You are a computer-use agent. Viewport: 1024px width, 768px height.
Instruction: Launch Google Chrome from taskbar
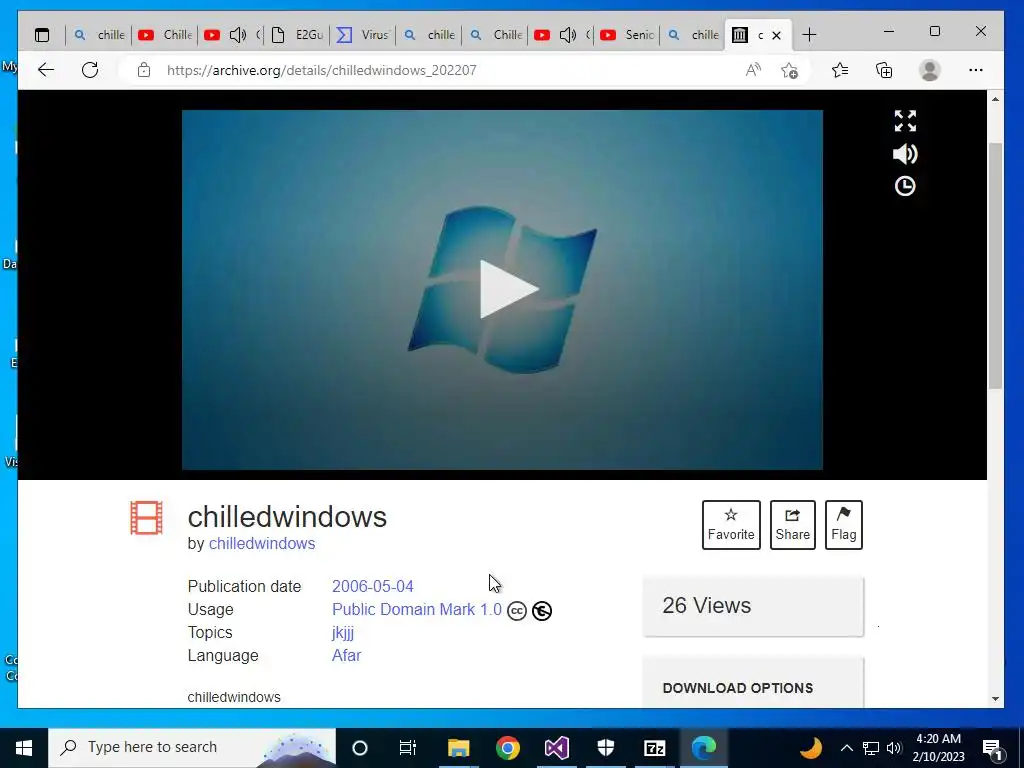(507, 748)
